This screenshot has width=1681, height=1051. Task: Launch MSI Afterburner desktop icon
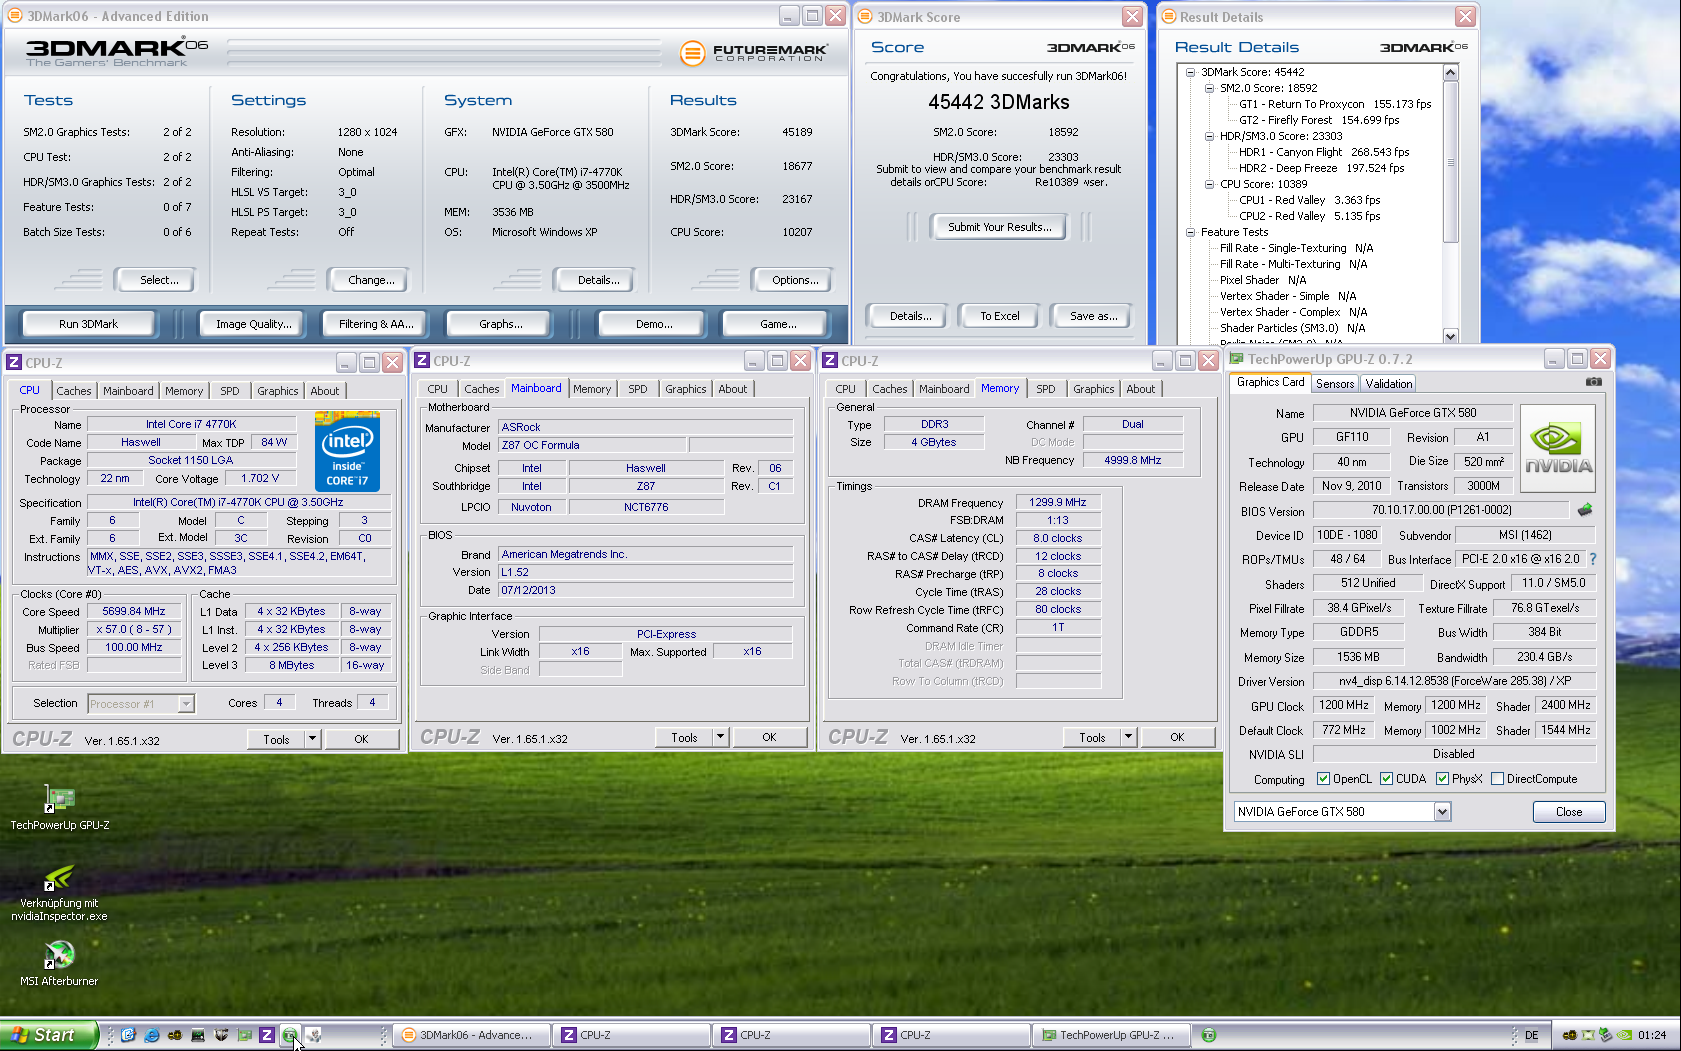coord(59,964)
